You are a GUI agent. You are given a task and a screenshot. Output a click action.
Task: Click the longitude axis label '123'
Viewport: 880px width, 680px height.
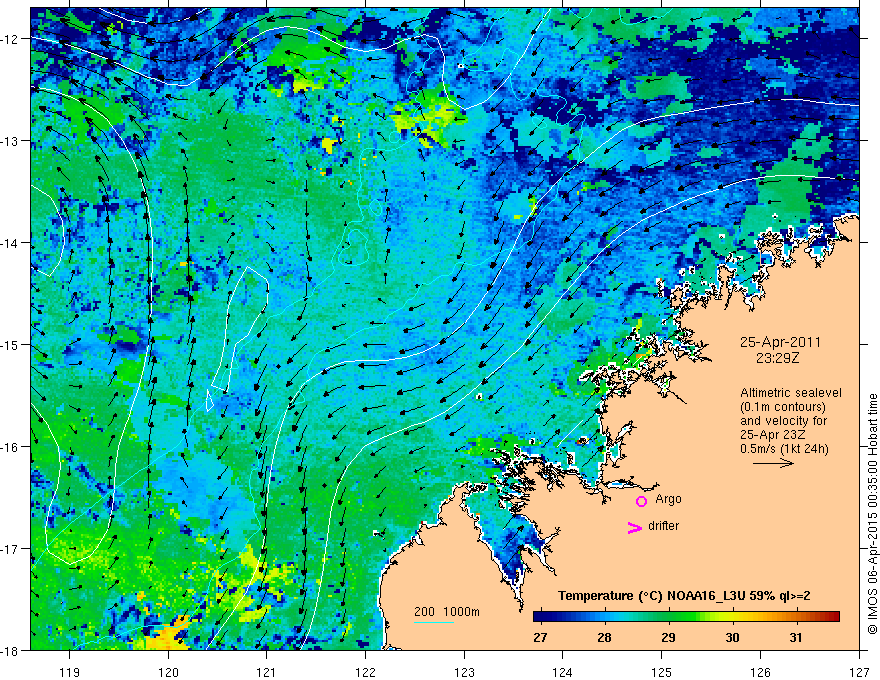(x=464, y=672)
